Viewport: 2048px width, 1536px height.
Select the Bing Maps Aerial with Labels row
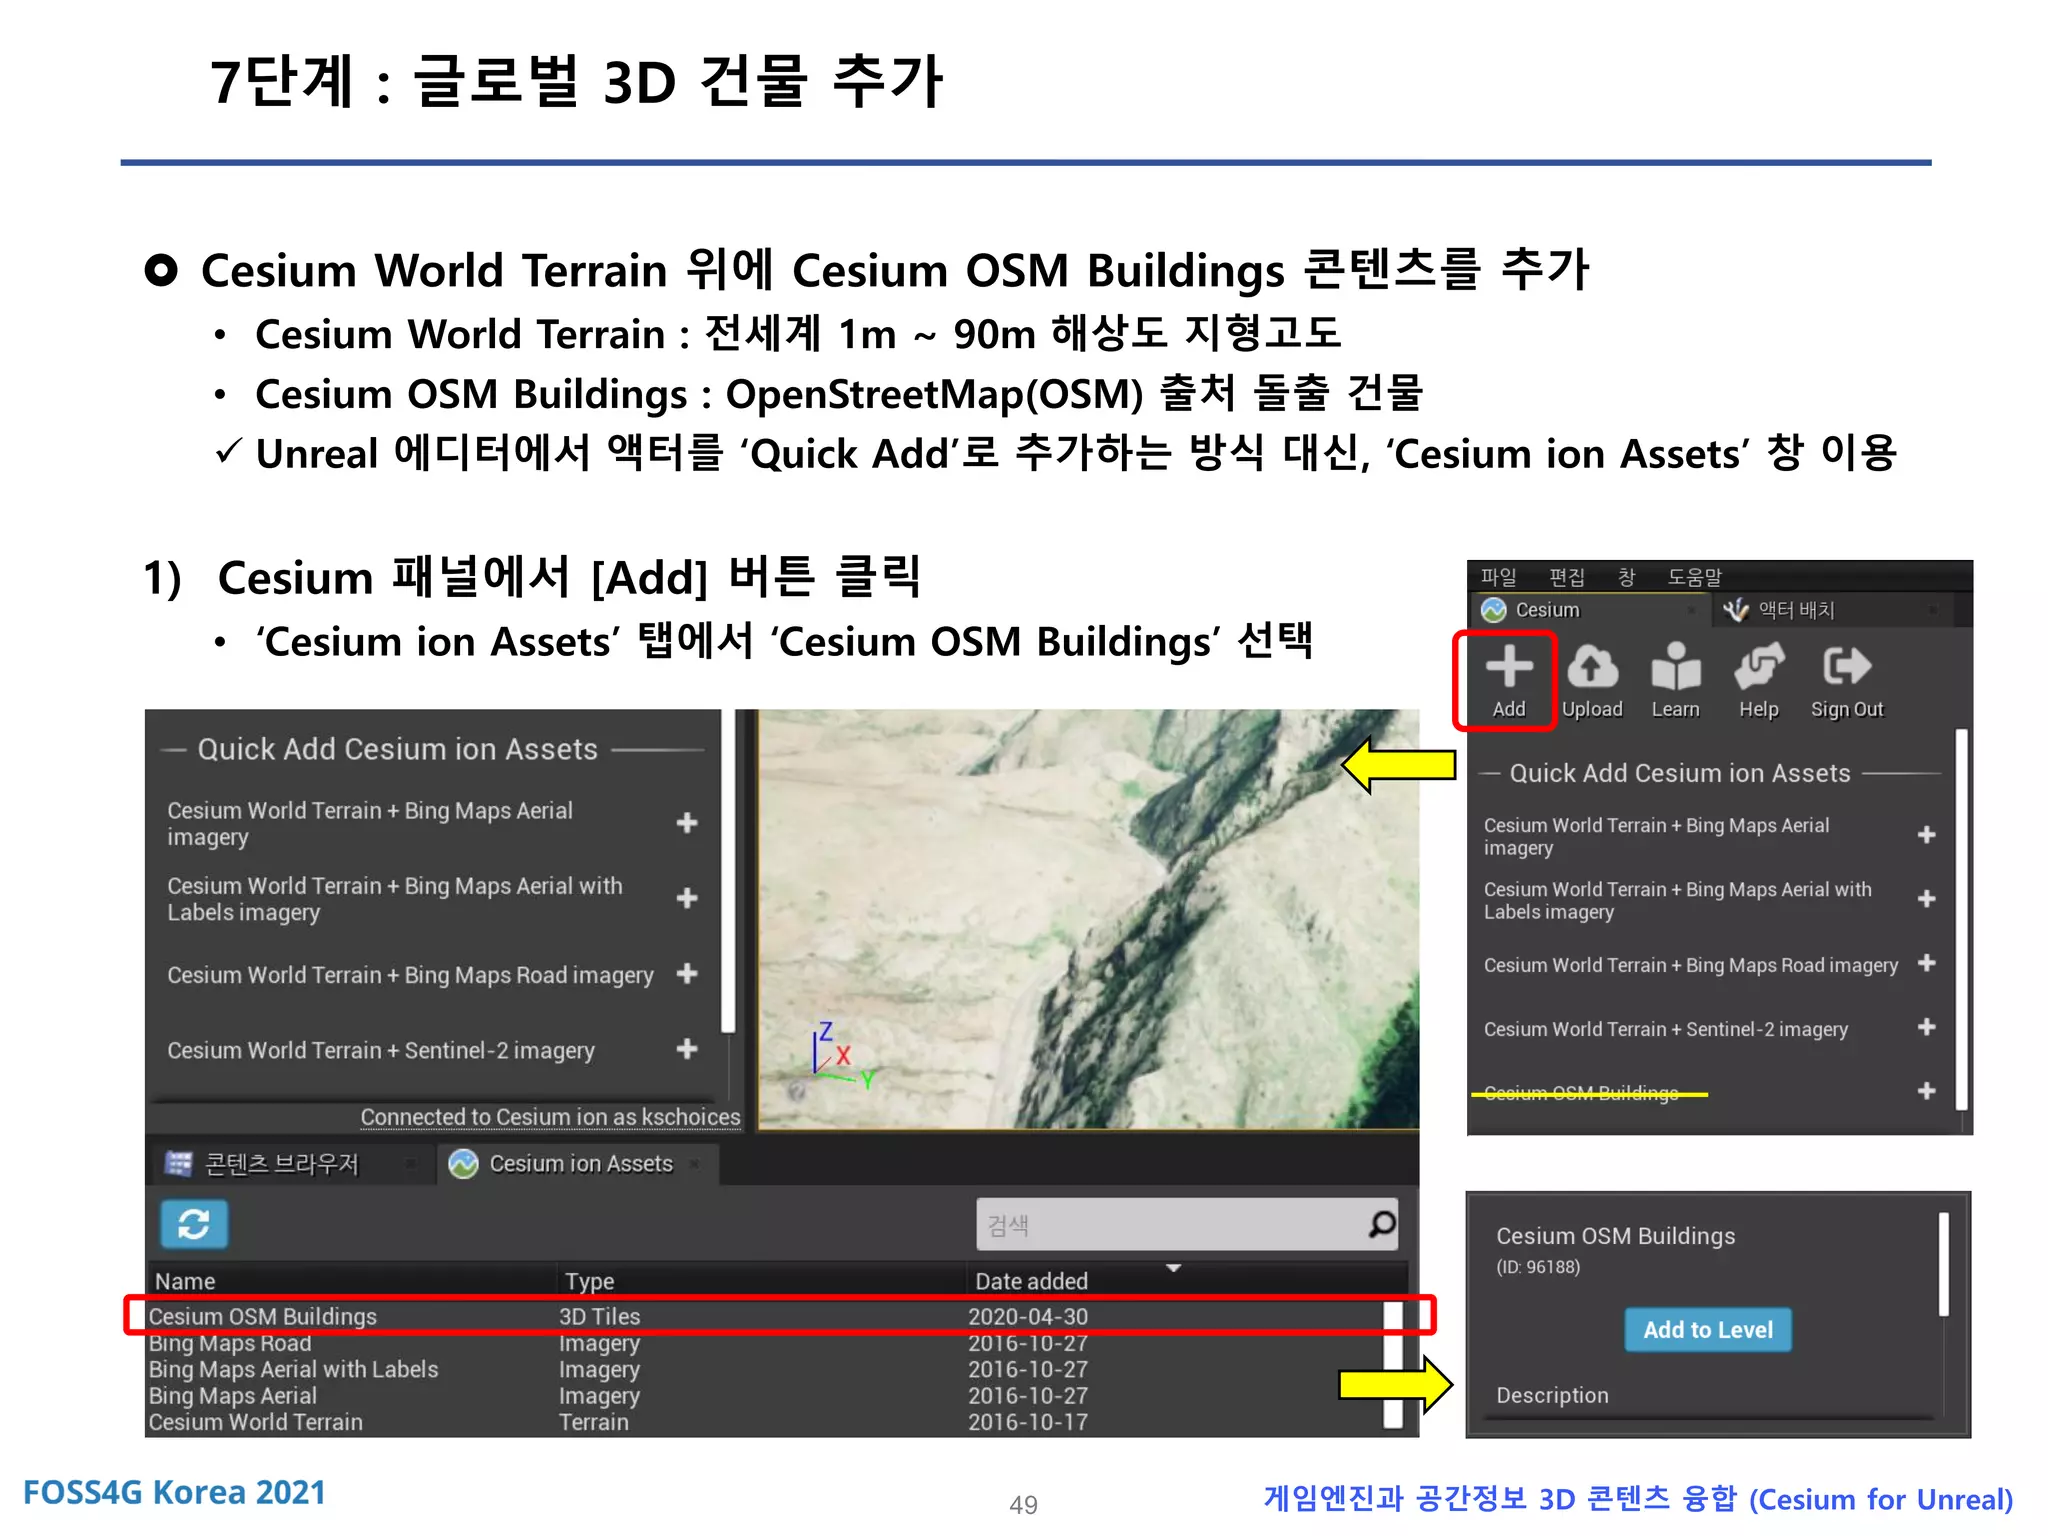(x=765, y=1369)
